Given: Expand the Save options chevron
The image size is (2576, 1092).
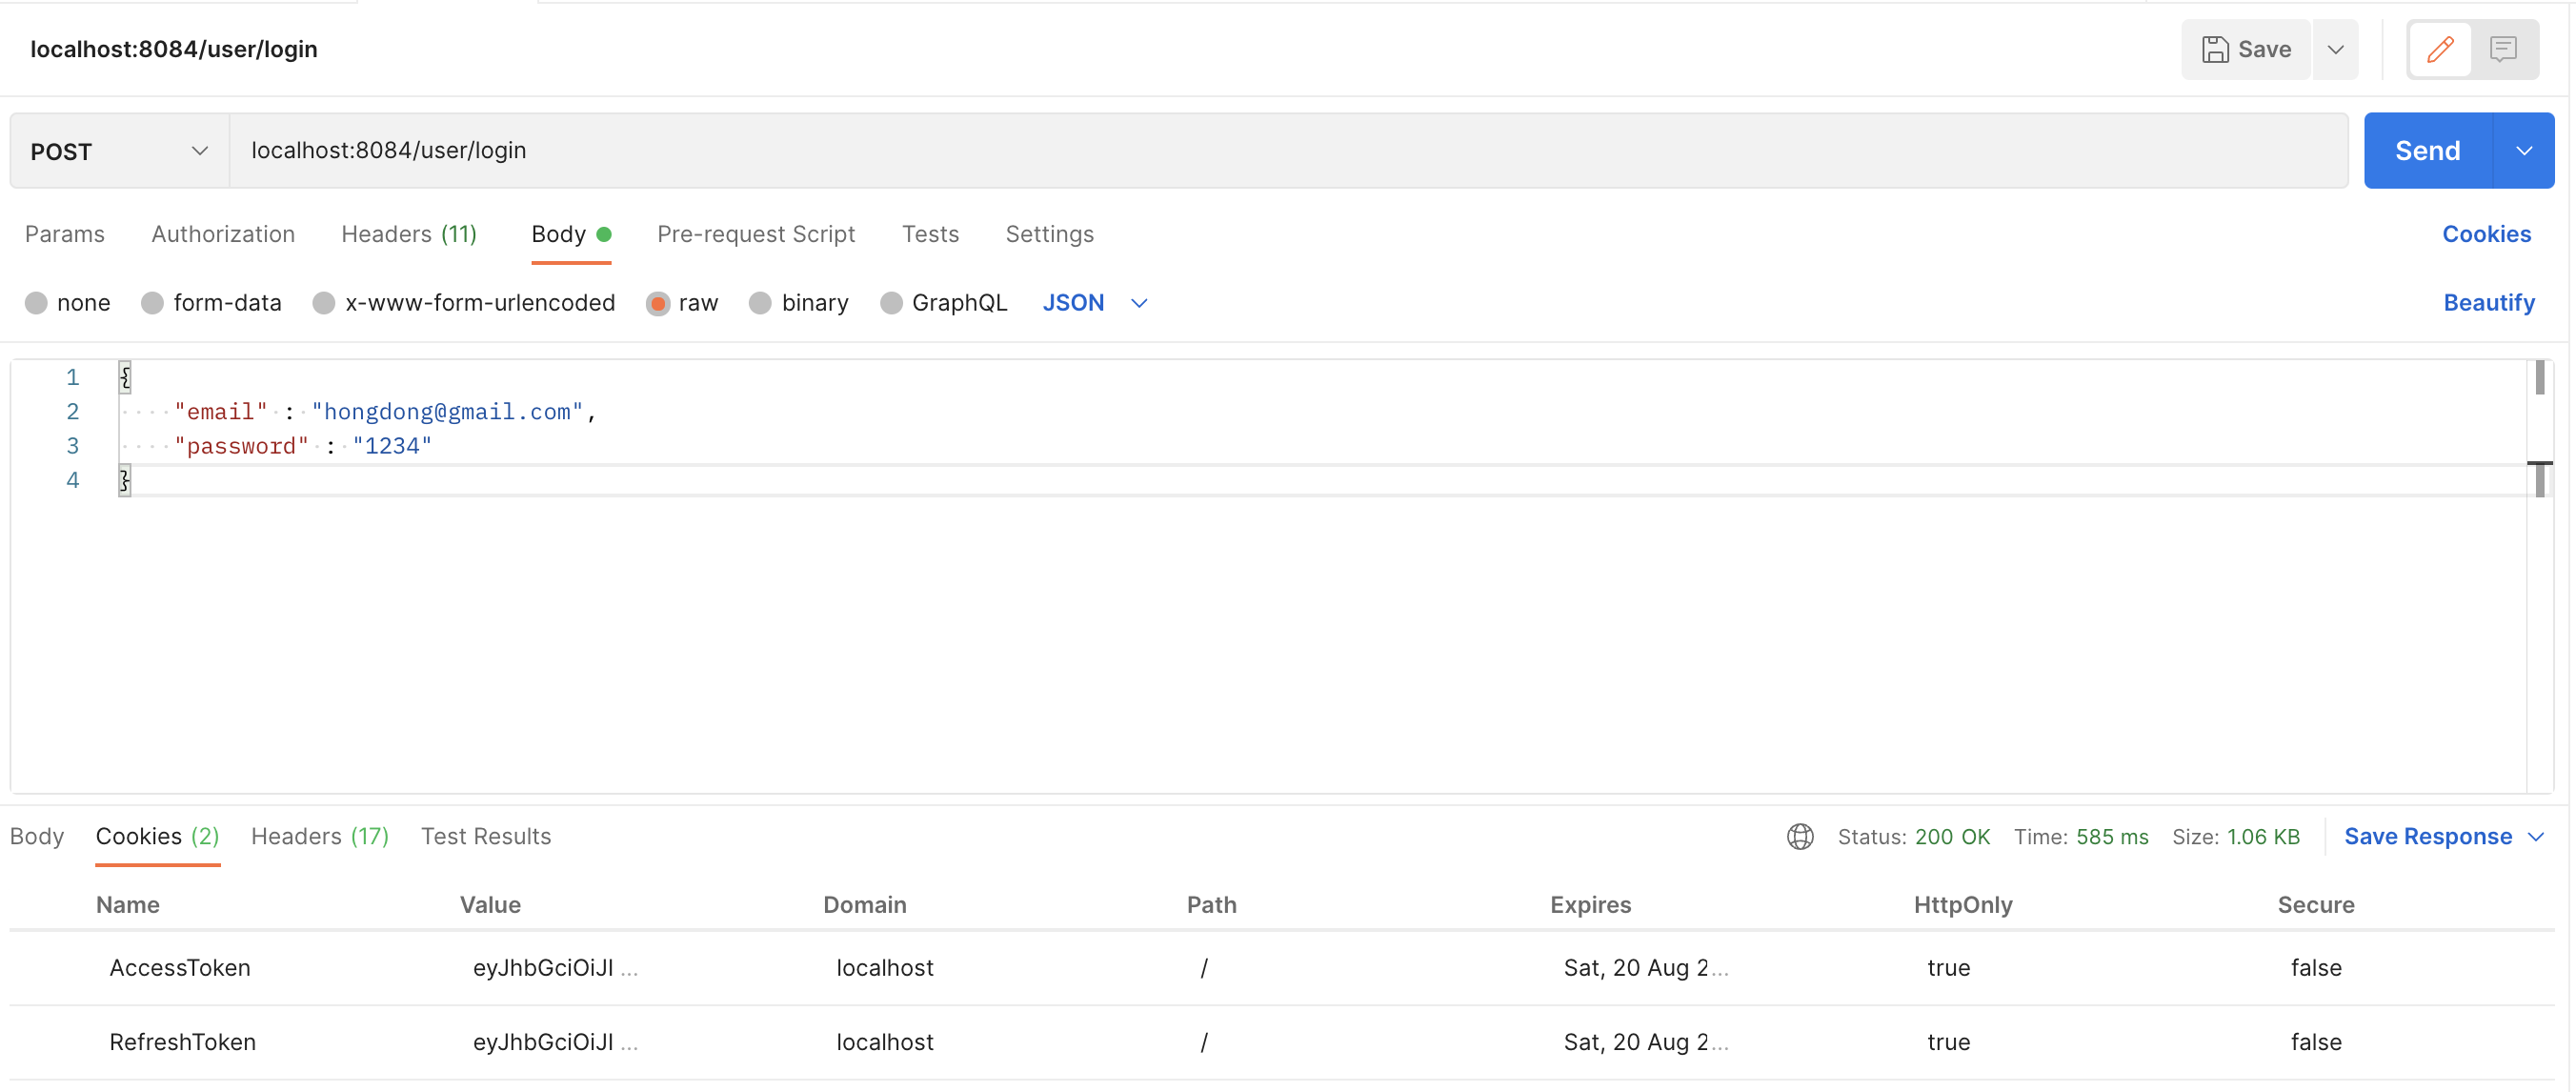Looking at the screenshot, I should point(2335,49).
